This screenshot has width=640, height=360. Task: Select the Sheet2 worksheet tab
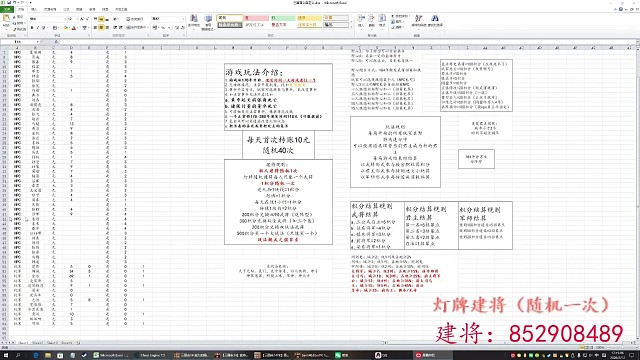click(x=38, y=343)
